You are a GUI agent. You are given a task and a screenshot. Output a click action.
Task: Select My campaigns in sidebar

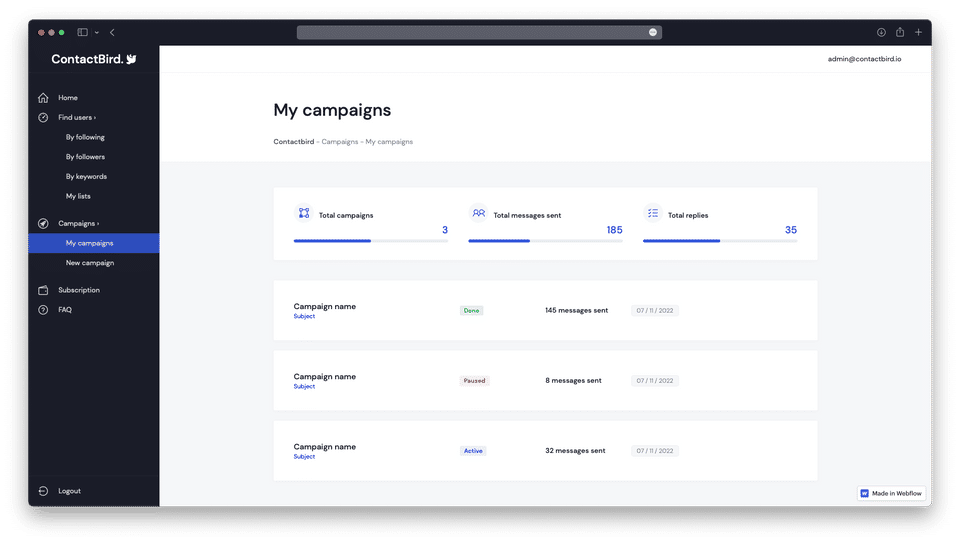(94, 243)
